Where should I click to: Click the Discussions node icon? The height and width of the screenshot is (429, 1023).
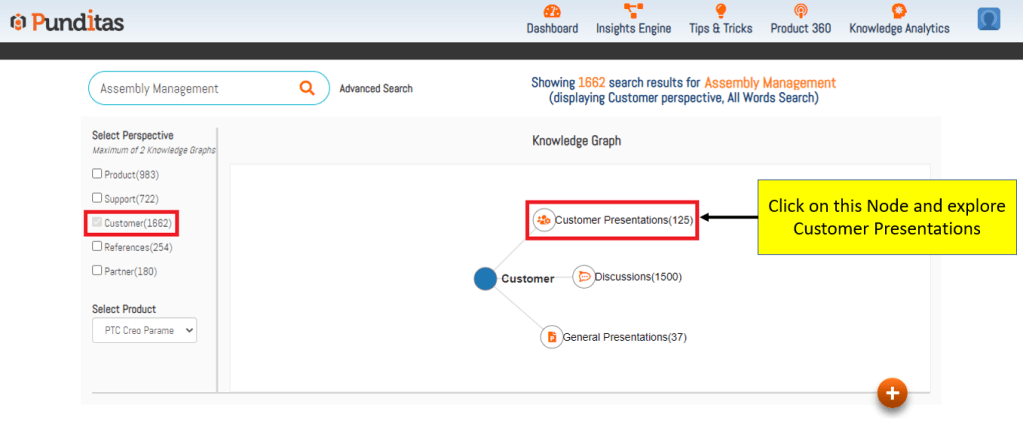point(584,277)
